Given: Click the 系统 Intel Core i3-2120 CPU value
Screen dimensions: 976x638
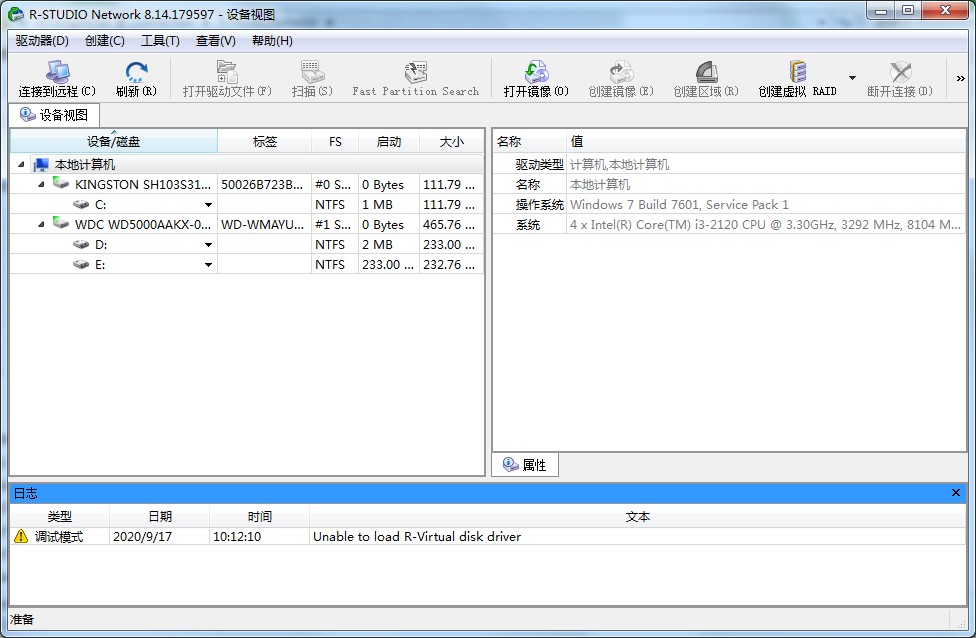Looking at the screenshot, I should pyautogui.click(x=765, y=224).
